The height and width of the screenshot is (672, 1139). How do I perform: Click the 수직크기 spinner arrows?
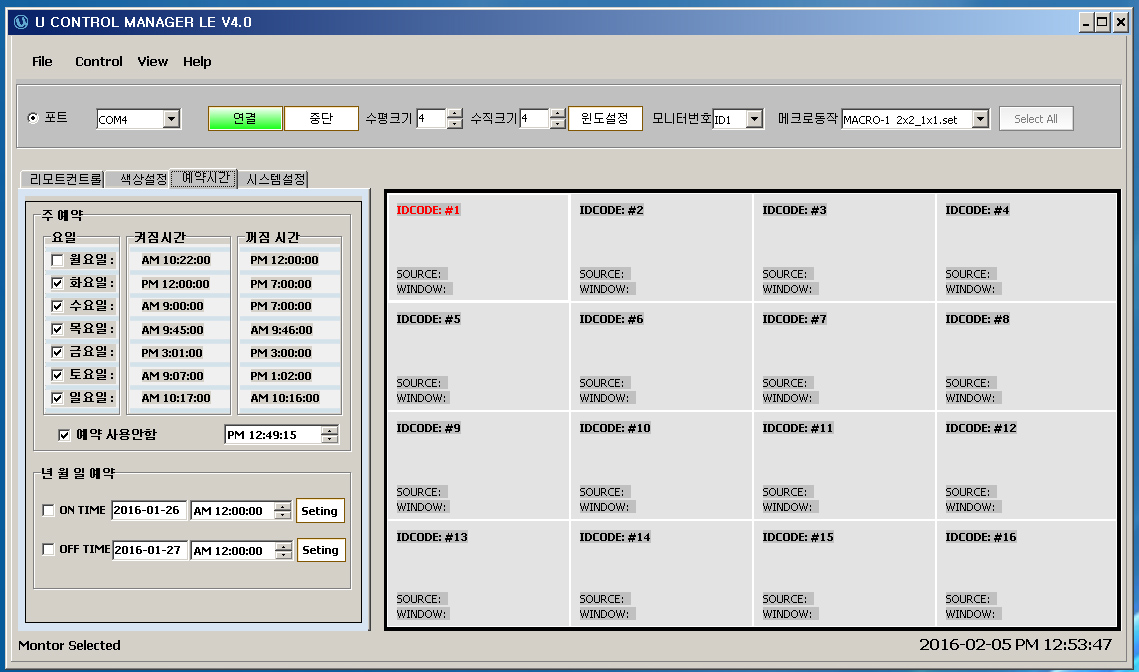(558, 118)
